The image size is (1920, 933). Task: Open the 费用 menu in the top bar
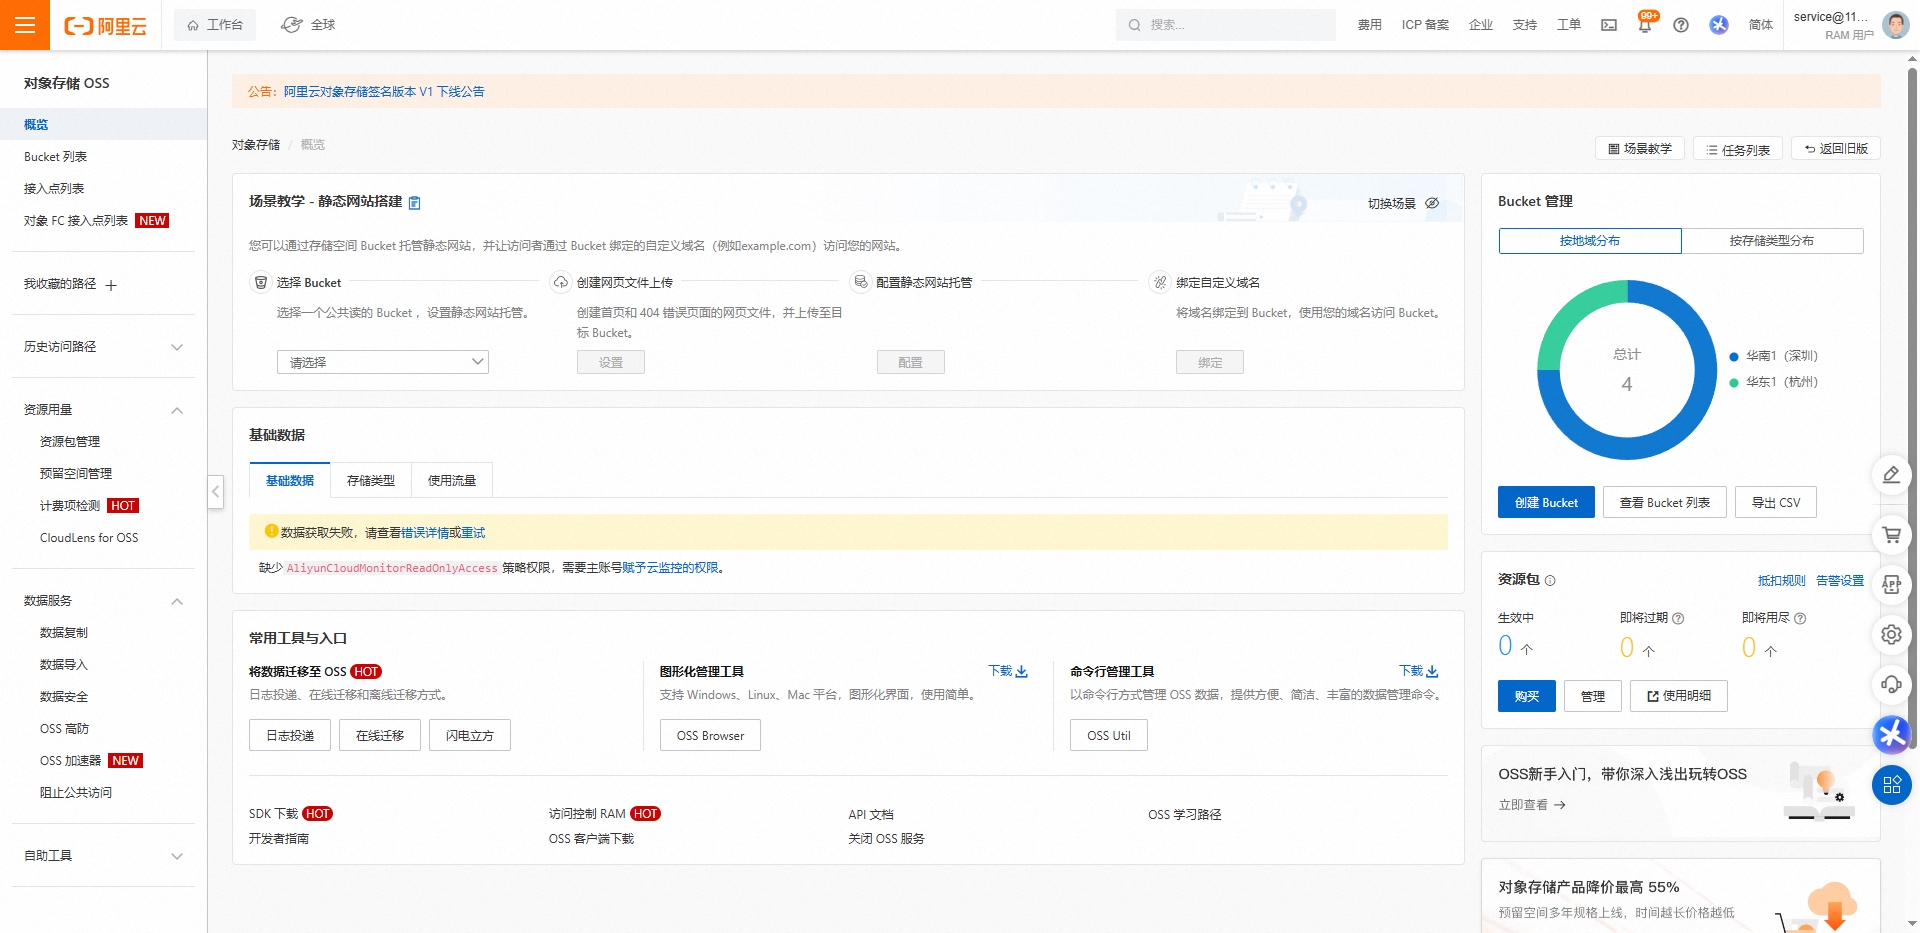[1368, 25]
